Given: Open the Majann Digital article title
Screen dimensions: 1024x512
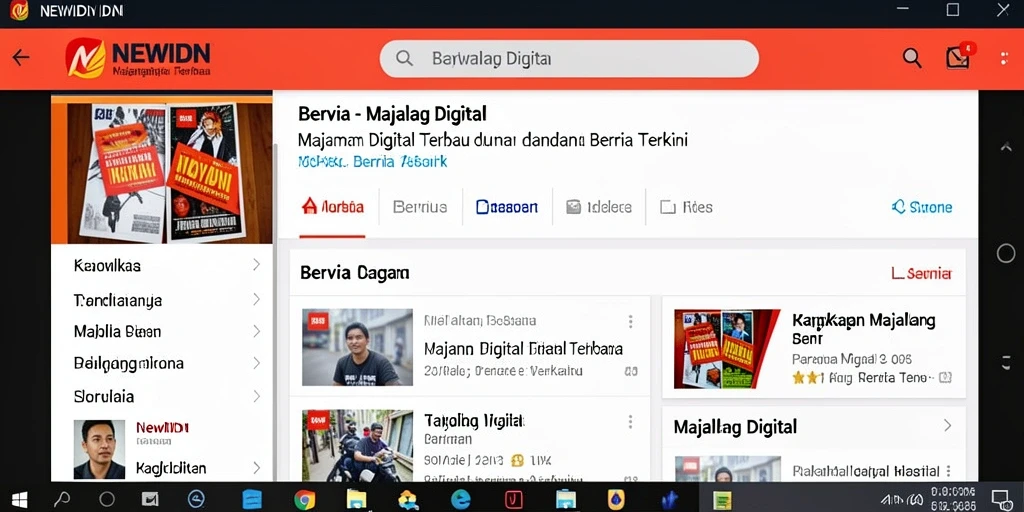Looking at the screenshot, I should [x=523, y=349].
